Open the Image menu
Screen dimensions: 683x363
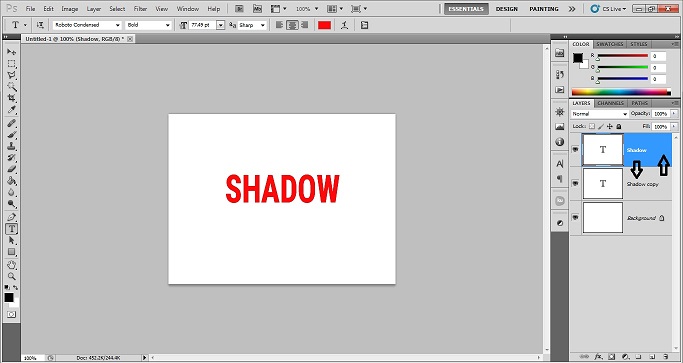tap(70, 9)
